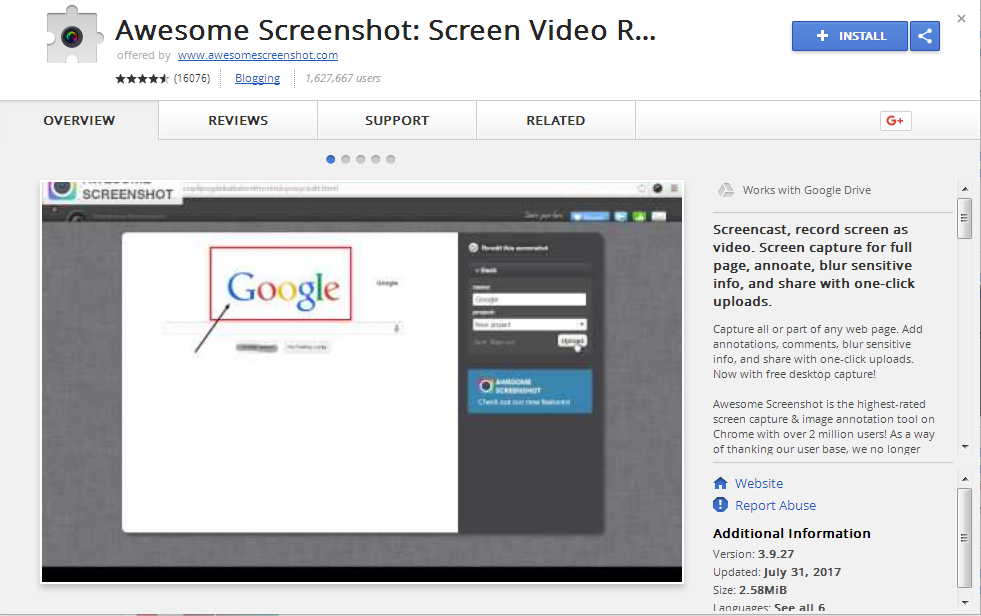This screenshot has height=616, width=981.
Task: Click the description panel scrollbar thumb
Action: 965,218
